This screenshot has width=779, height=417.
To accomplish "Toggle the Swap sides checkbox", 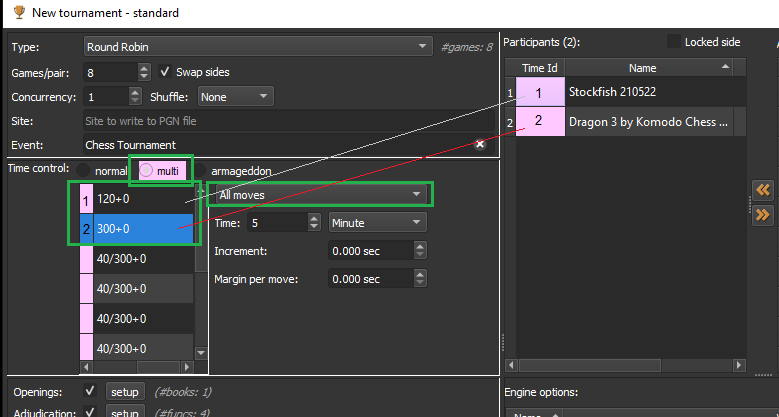I will coord(165,72).
